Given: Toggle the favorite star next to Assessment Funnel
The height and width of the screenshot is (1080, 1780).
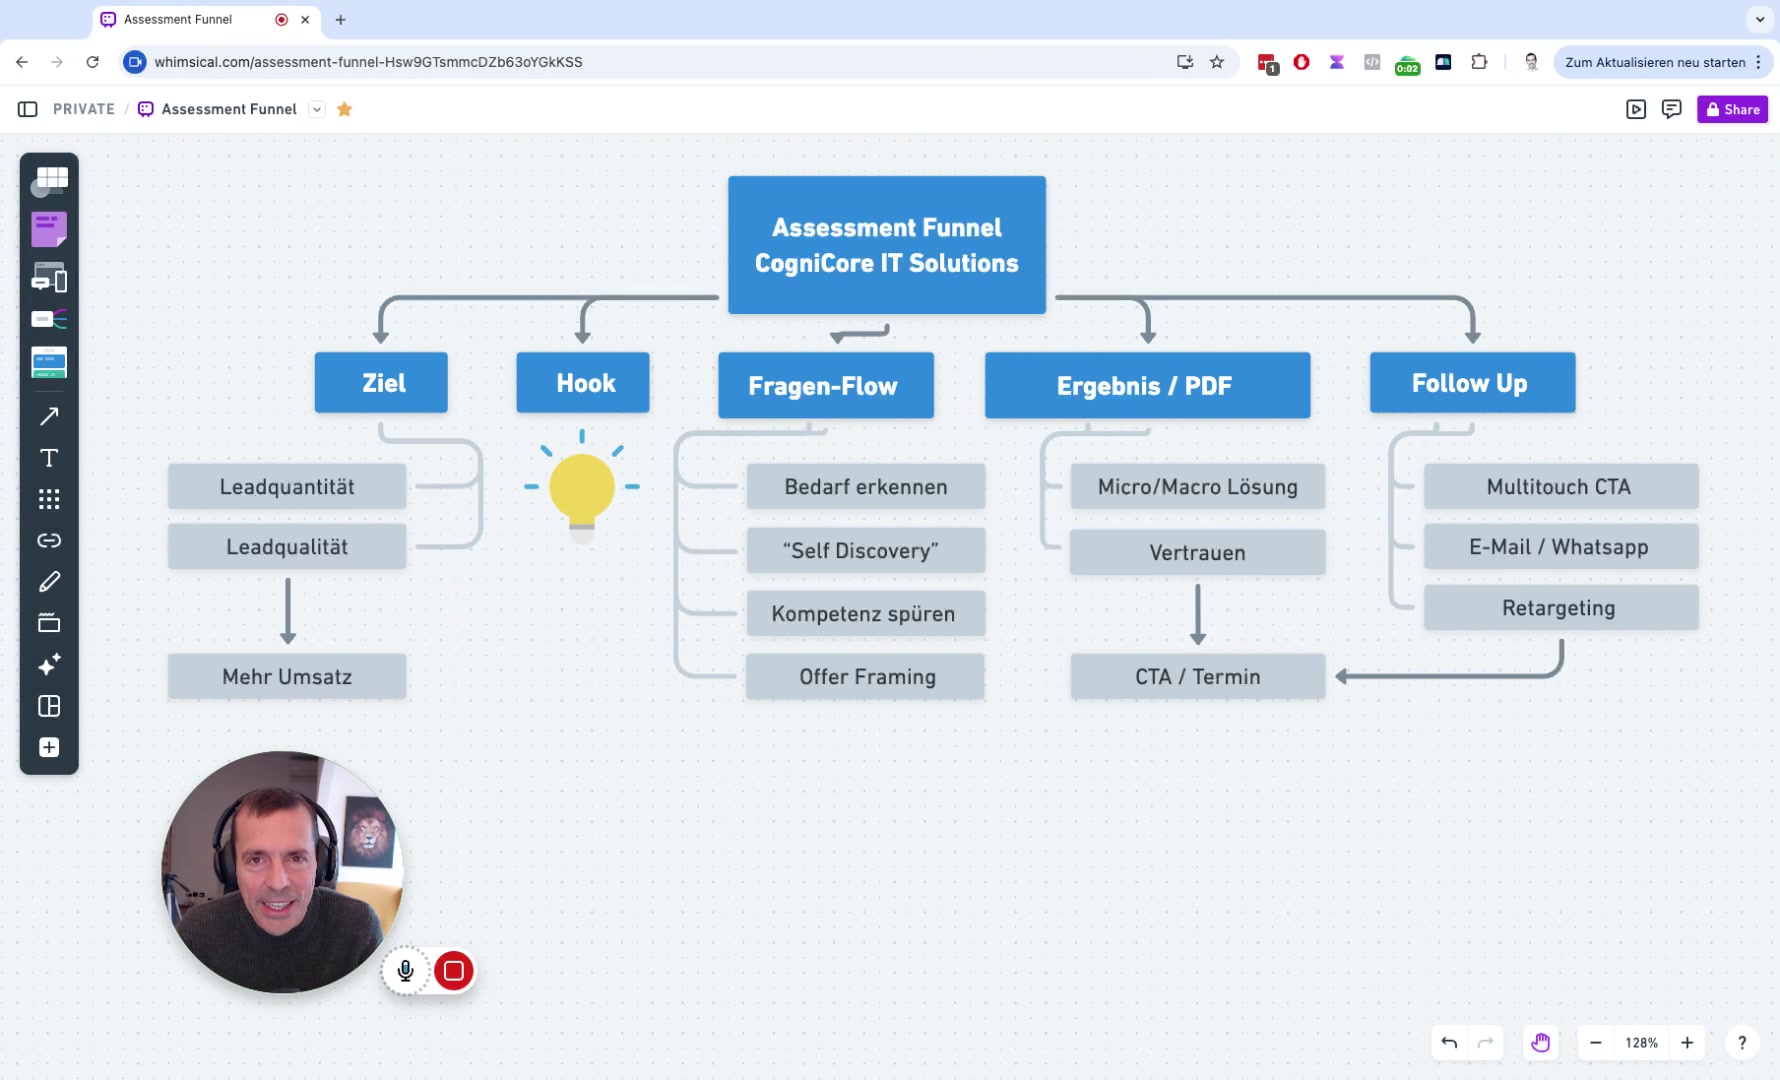Looking at the screenshot, I should 345,109.
